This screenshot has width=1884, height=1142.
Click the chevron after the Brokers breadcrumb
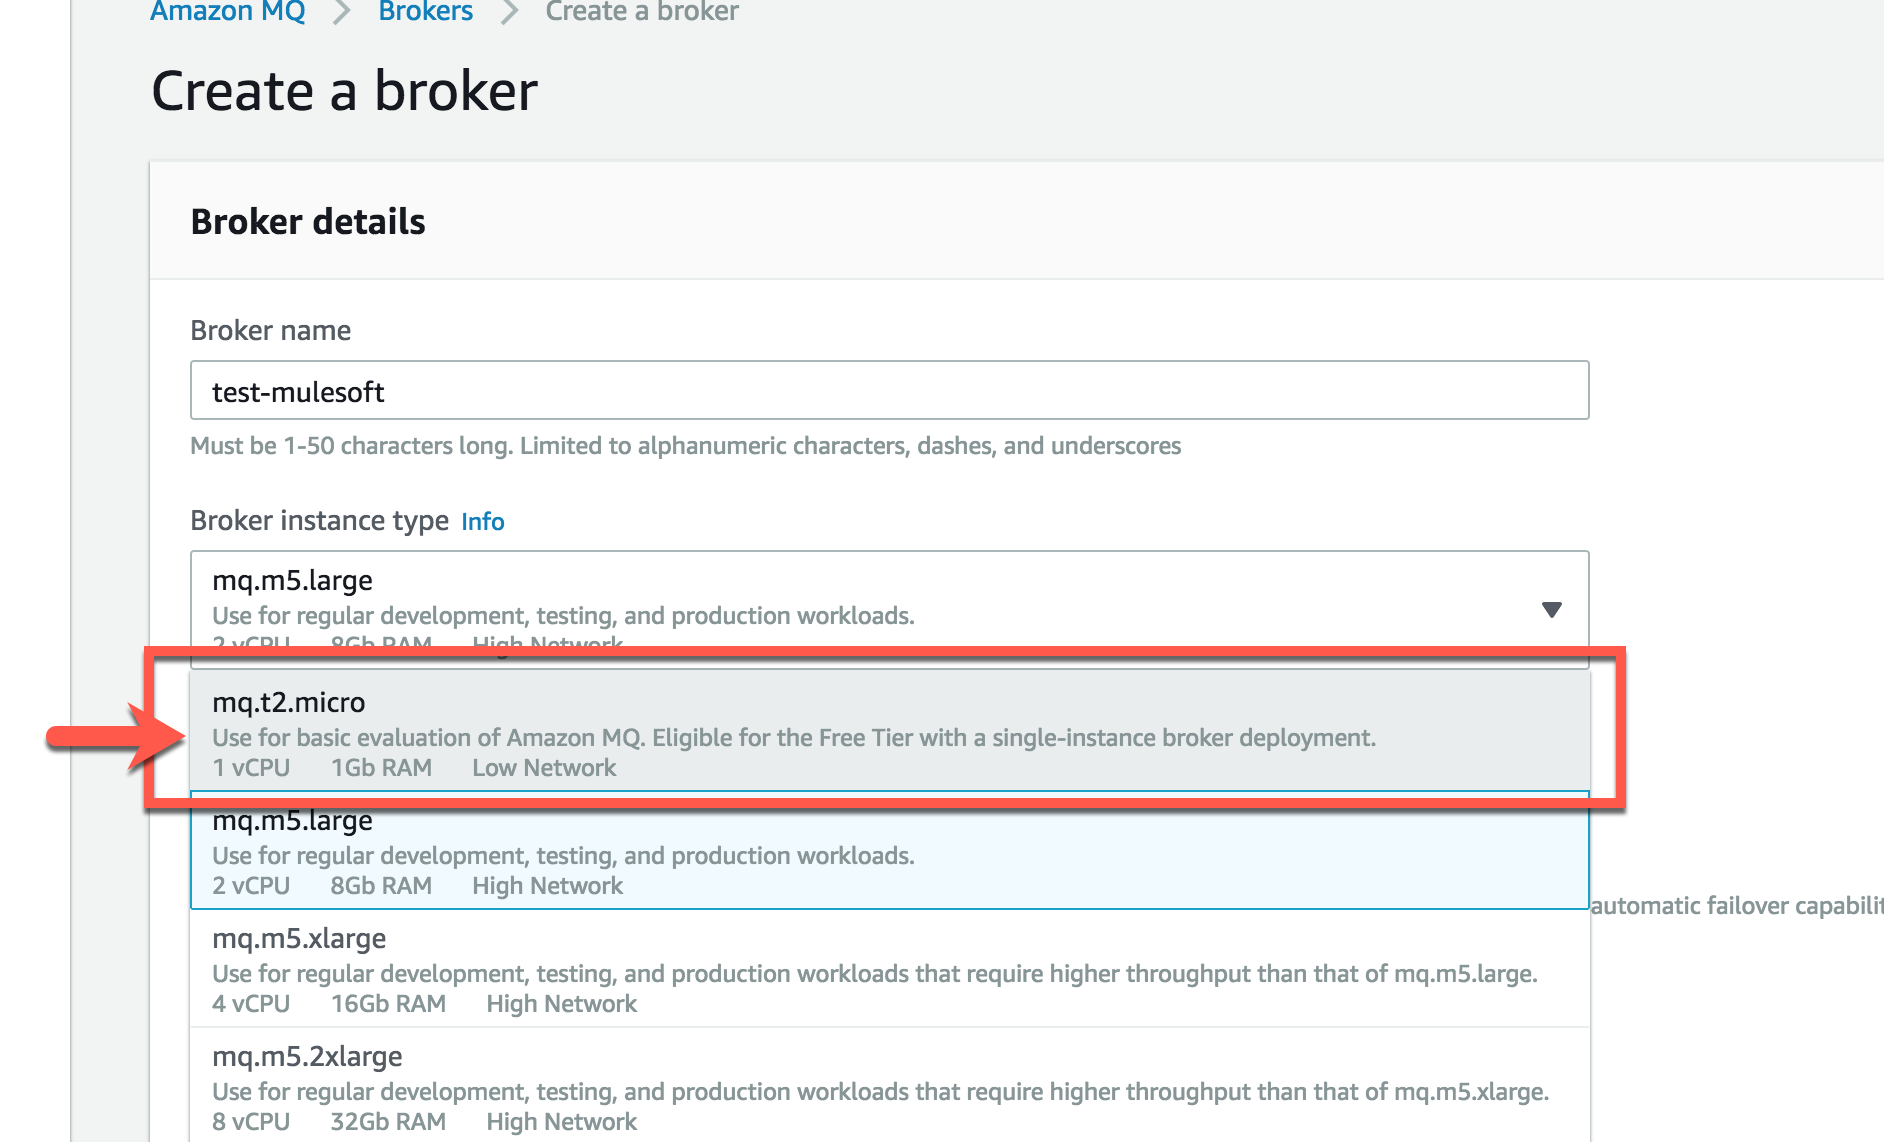pyautogui.click(x=509, y=13)
